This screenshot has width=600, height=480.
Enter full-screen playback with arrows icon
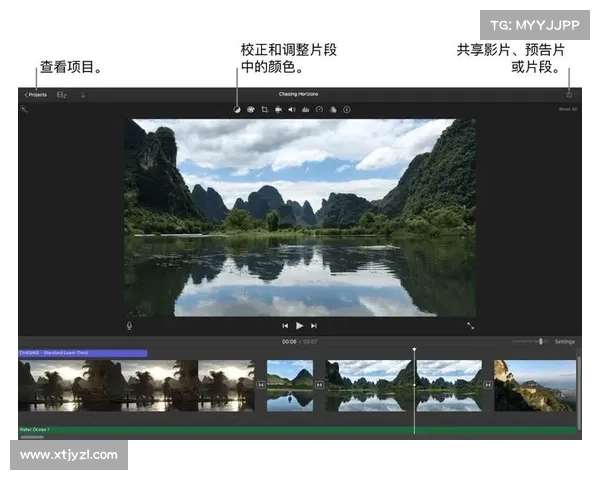471,326
